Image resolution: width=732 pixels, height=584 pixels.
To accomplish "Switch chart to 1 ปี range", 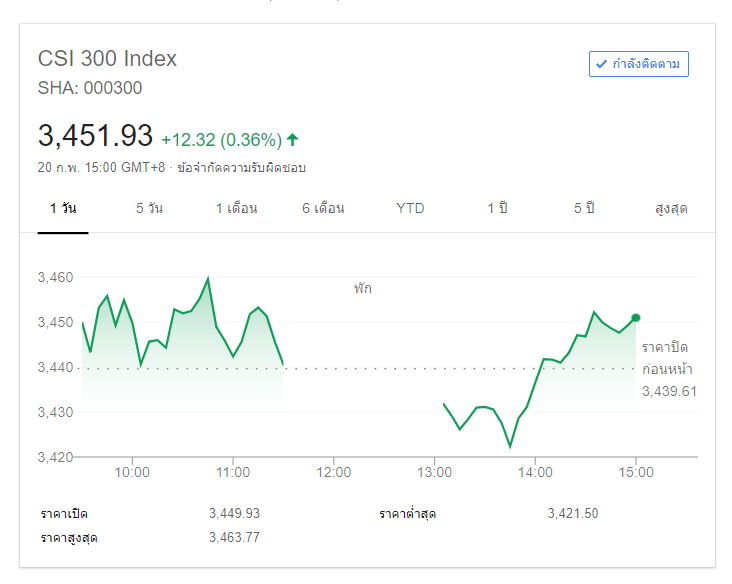I will (x=498, y=208).
